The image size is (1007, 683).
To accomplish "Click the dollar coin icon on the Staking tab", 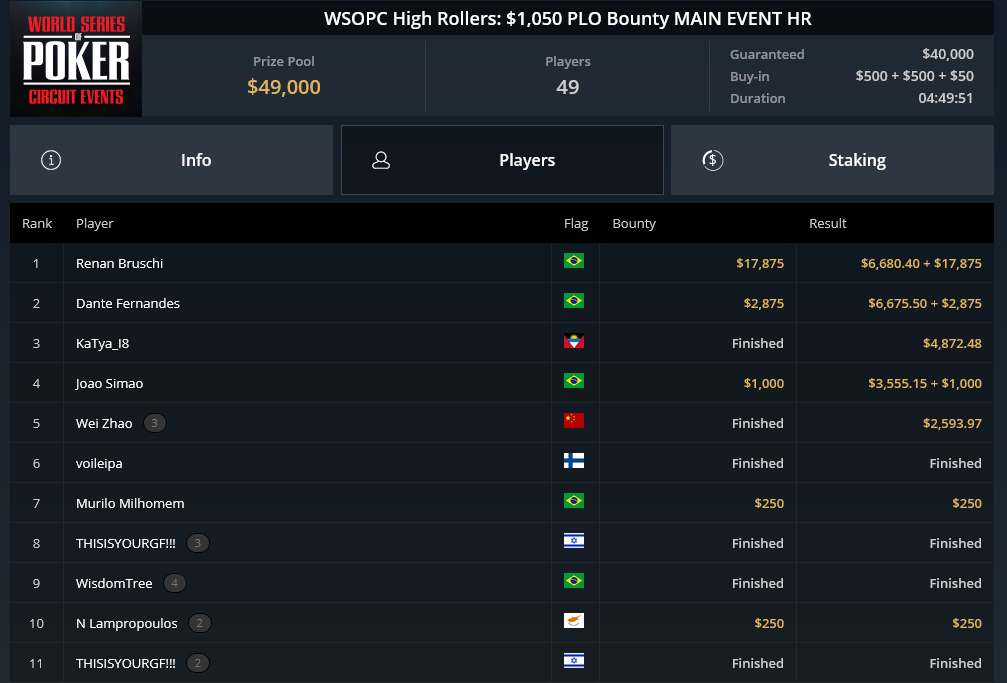I will pyautogui.click(x=713, y=160).
